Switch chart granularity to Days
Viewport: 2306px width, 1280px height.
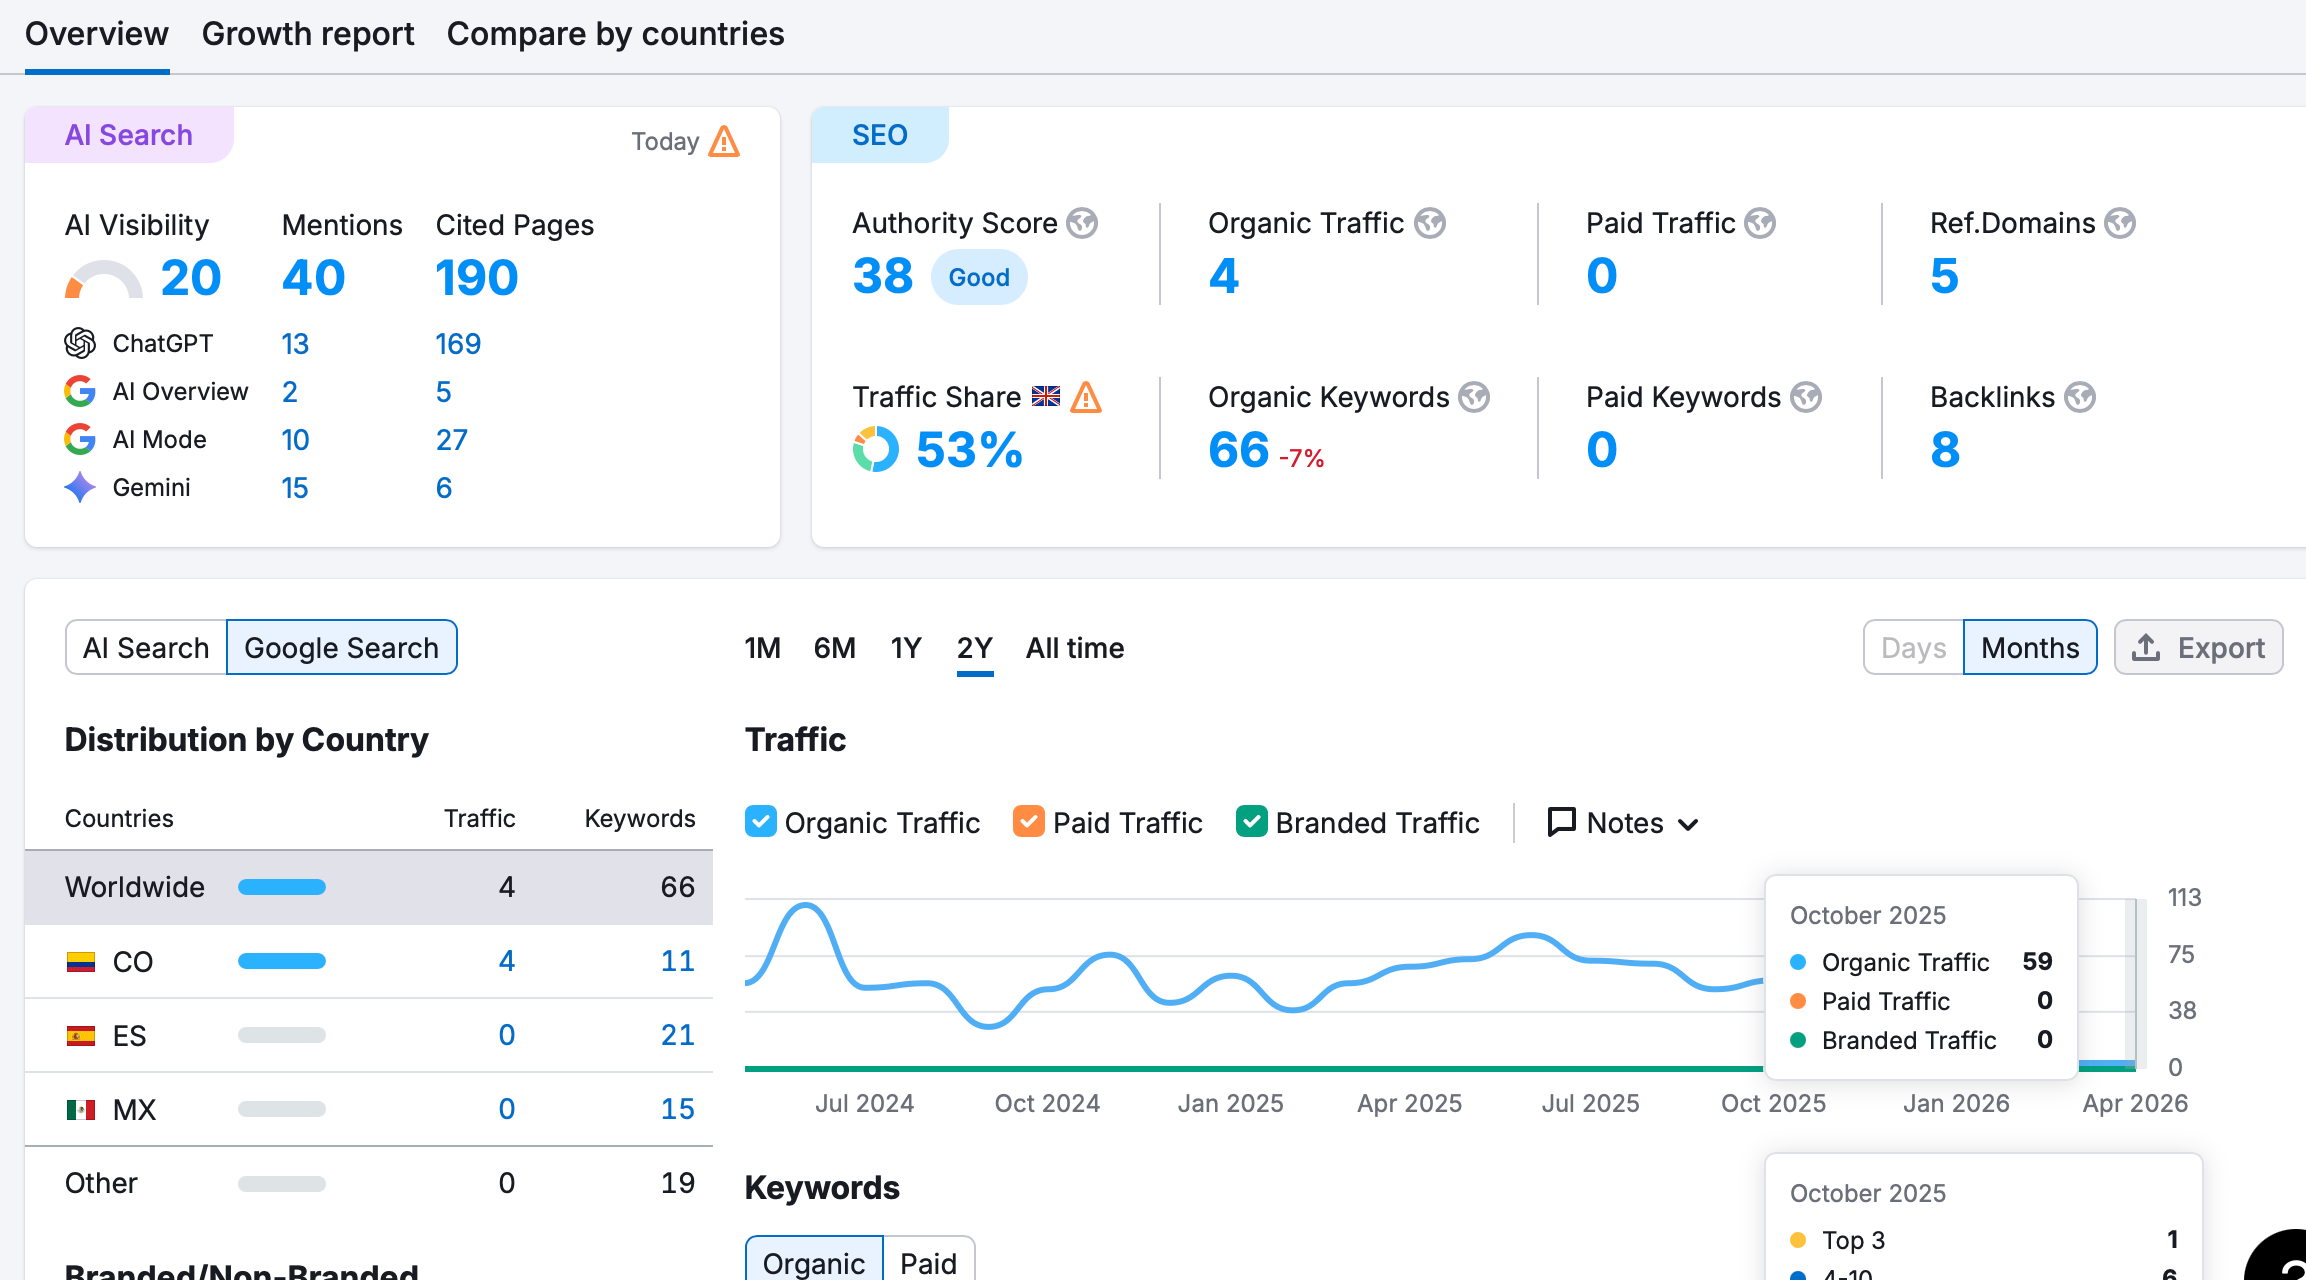pyautogui.click(x=1913, y=648)
